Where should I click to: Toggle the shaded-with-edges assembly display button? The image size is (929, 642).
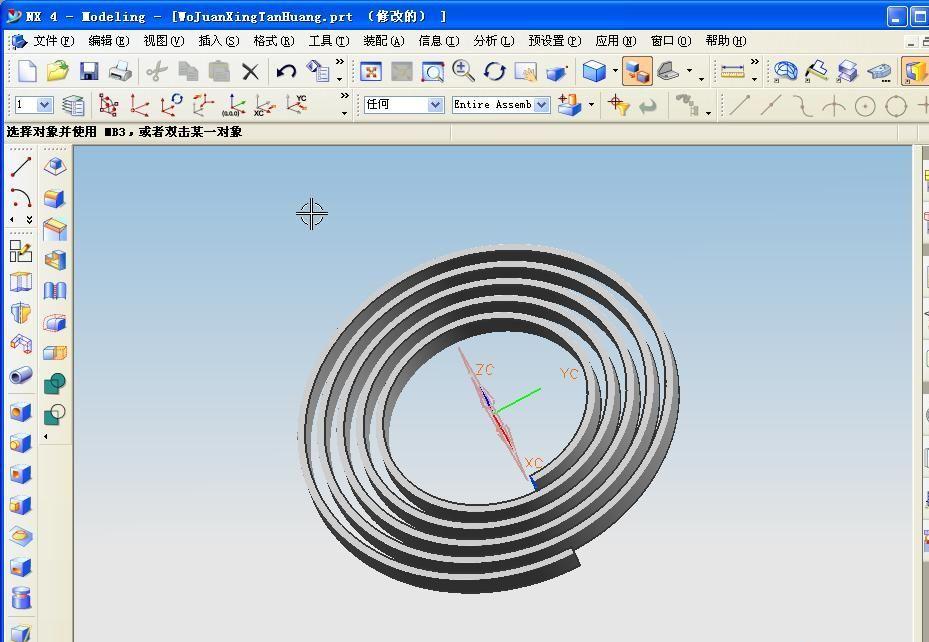(x=636, y=71)
